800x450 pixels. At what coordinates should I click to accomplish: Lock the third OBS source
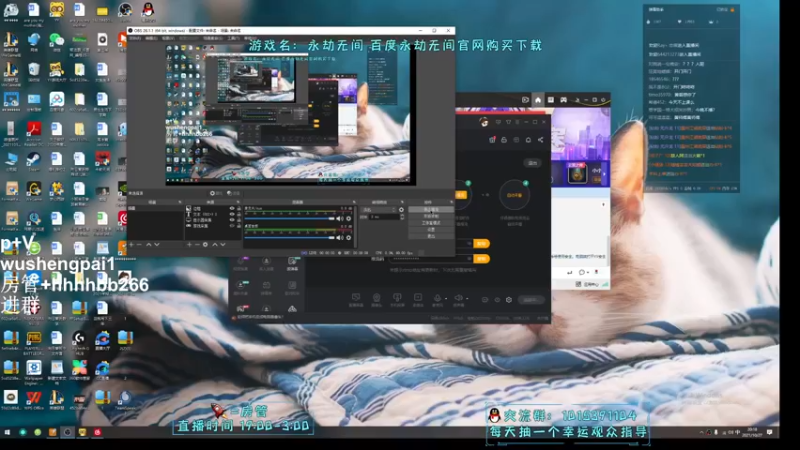[239, 220]
